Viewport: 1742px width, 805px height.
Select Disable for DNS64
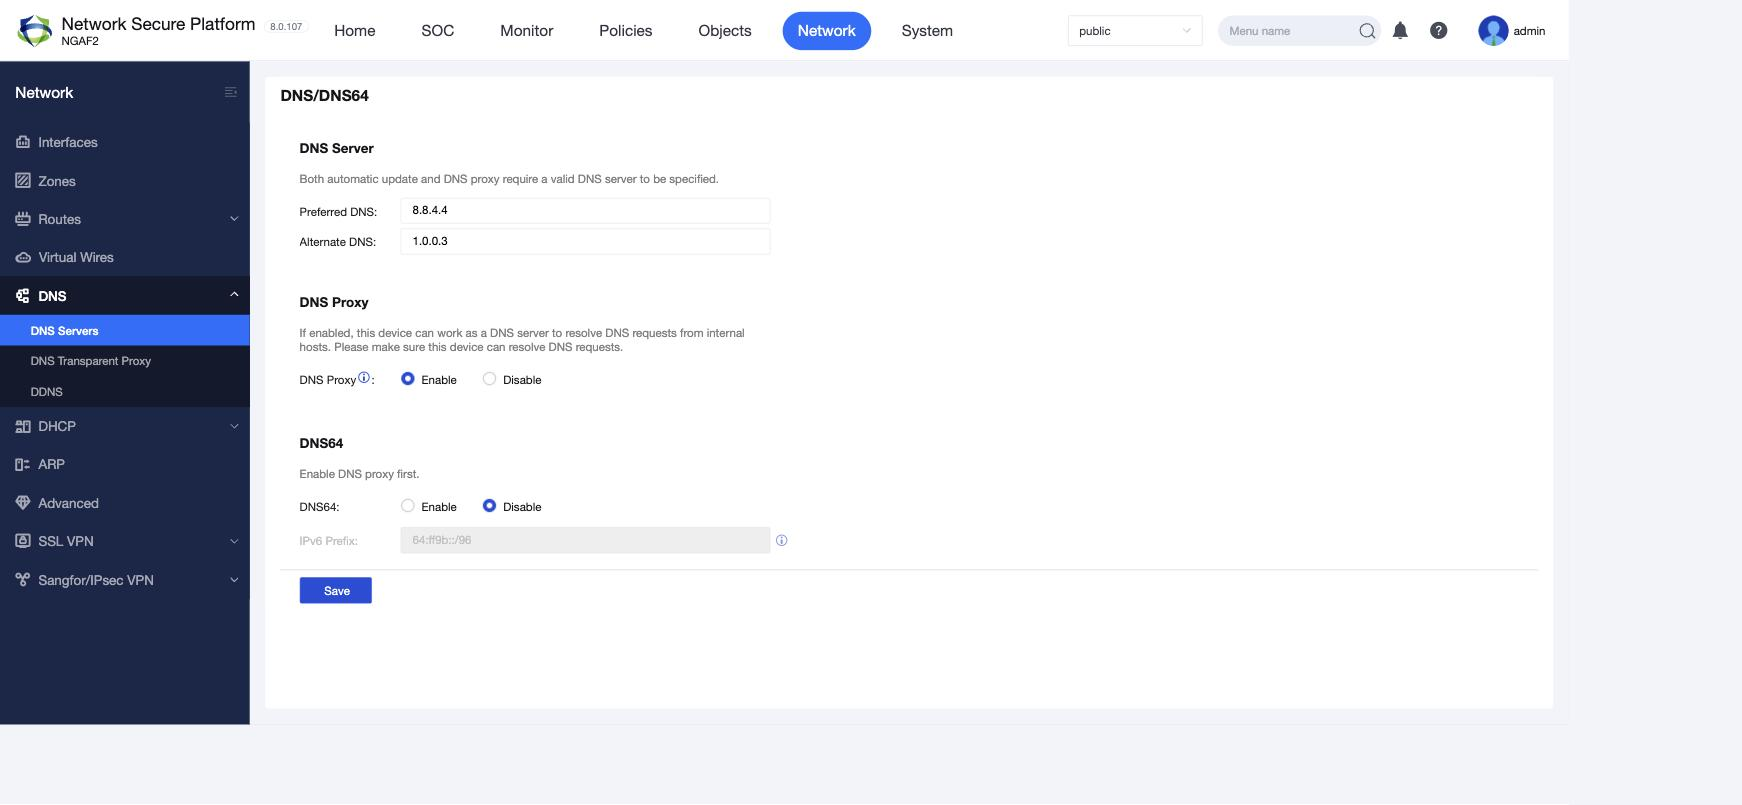coord(489,506)
